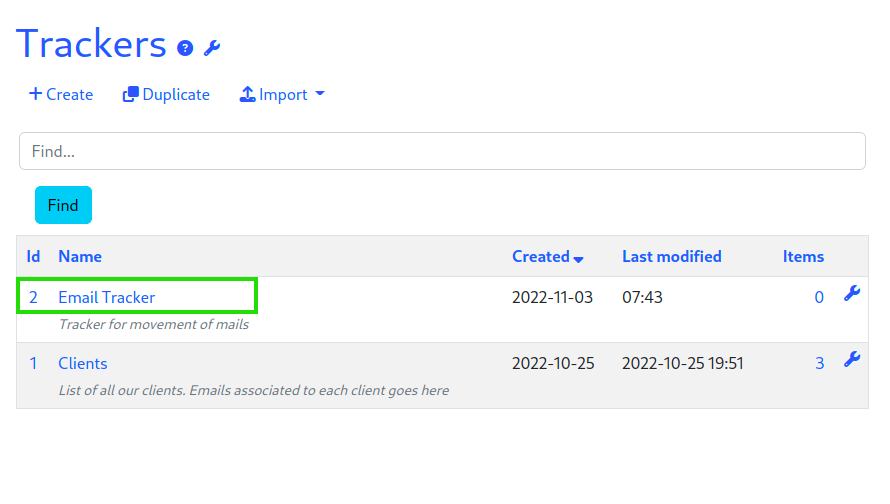Open Trackers admin wrench icon beside title
890x504 pixels.
(x=212, y=48)
